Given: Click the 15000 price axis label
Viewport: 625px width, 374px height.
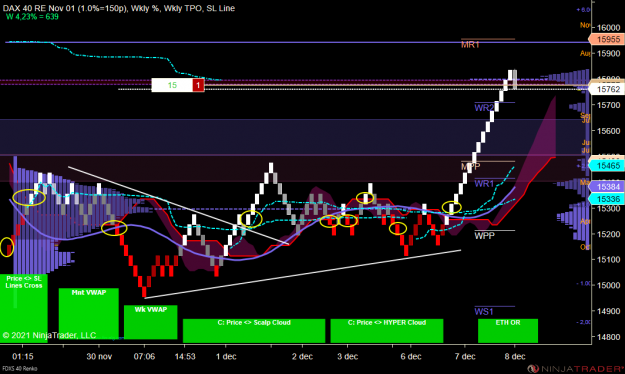Looking at the screenshot, I should 608,285.
